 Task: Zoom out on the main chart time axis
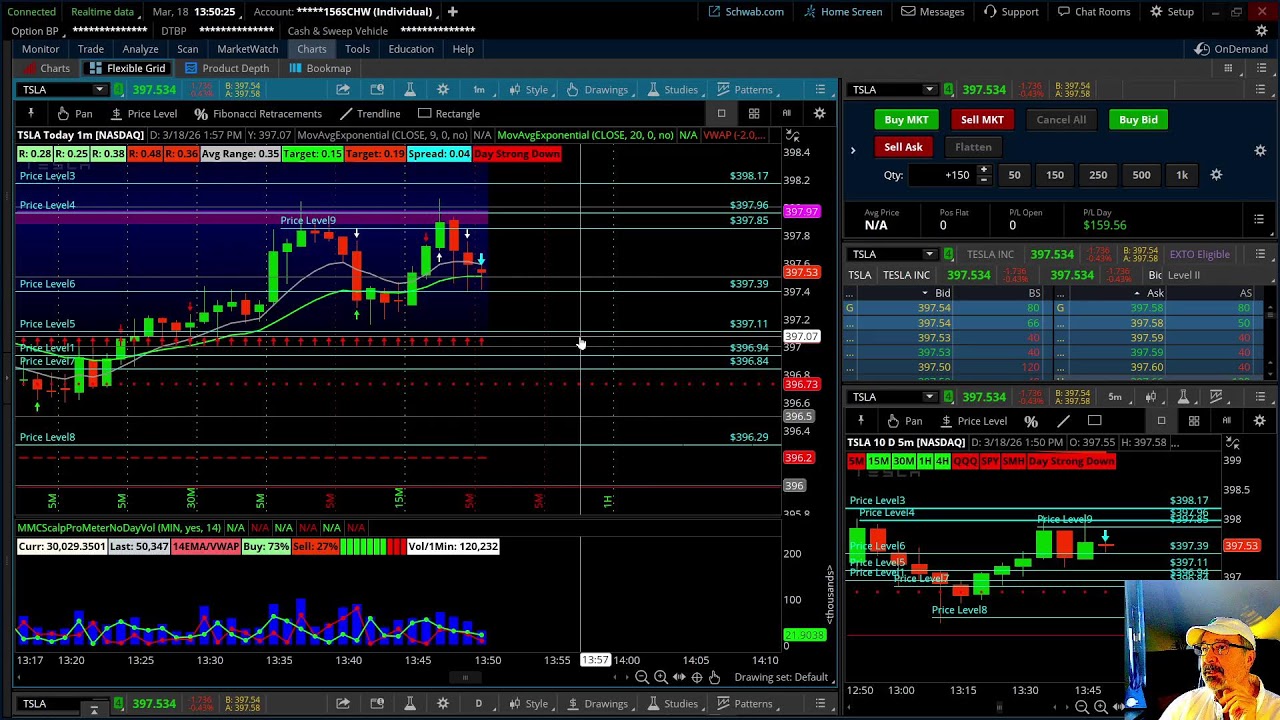(x=642, y=677)
